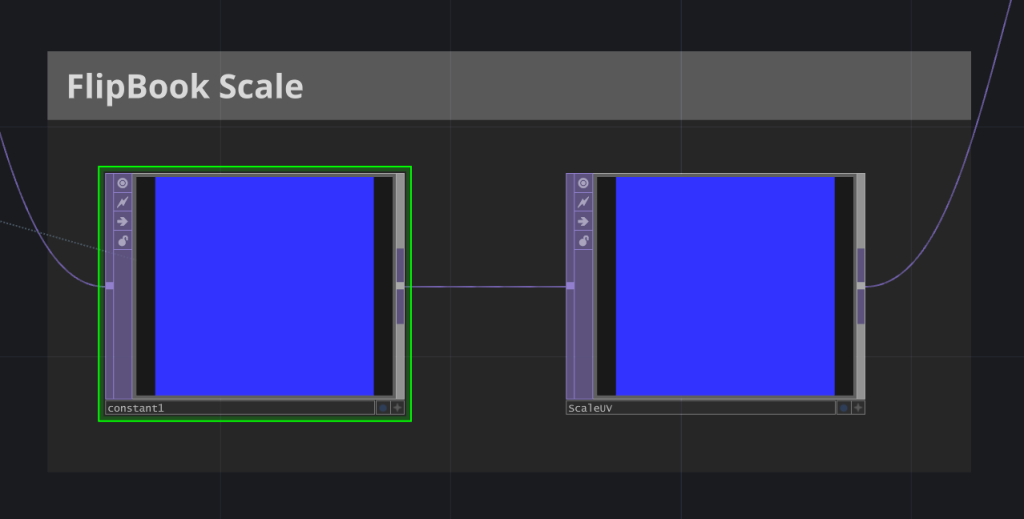Click the plus viewer-active icon on constant1
This screenshot has width=1024, height=519.
(x=398, y=408)
